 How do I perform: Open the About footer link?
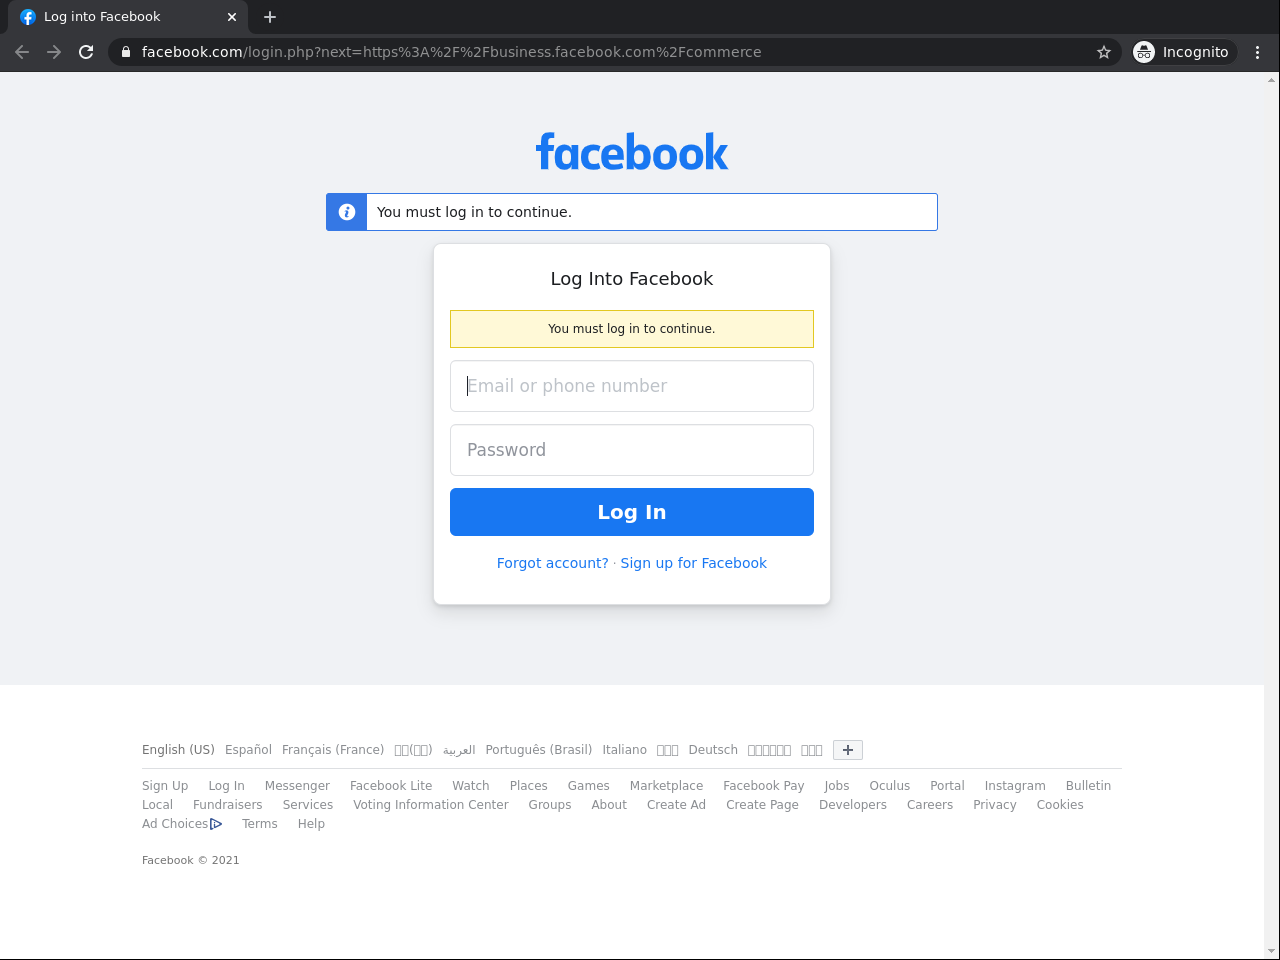click(x=609, y=805)
